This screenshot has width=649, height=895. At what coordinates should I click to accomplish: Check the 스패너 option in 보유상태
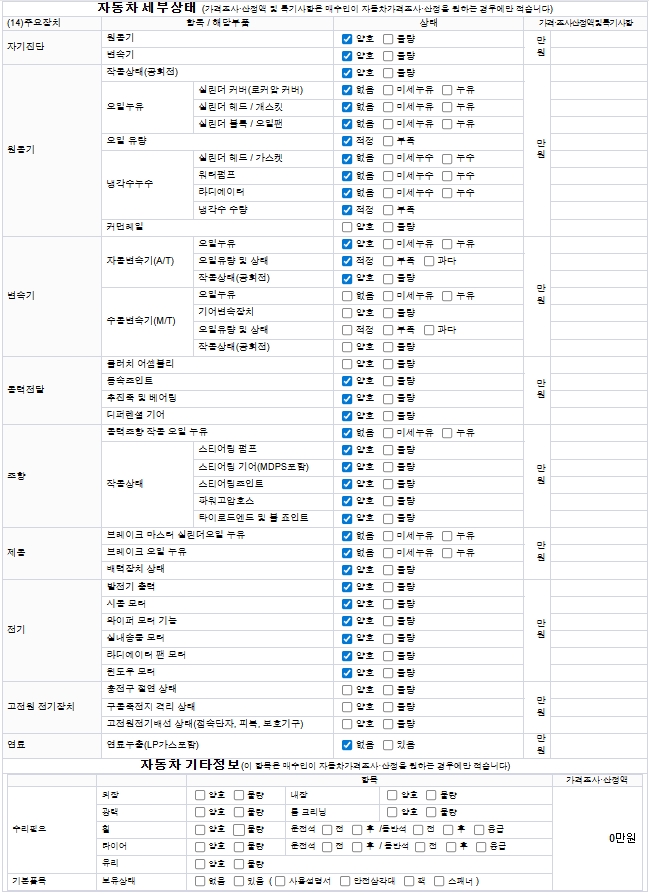(x=440, y=881)
